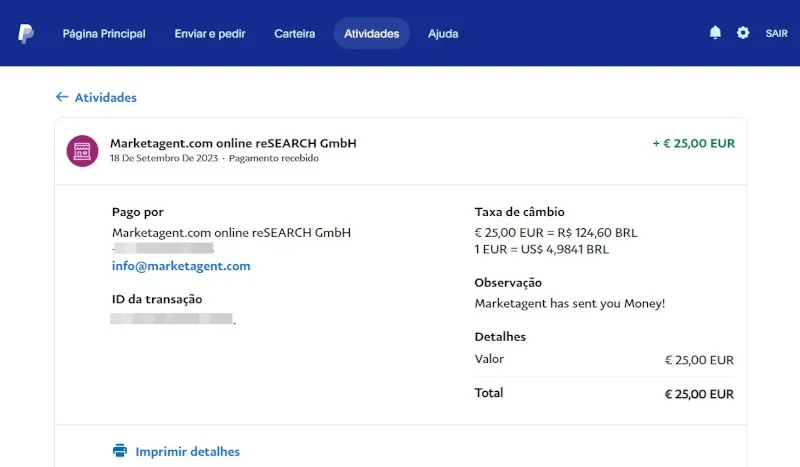Click the + € 25,00 EUR header amount
800x467 pixels.
[694, 143]
